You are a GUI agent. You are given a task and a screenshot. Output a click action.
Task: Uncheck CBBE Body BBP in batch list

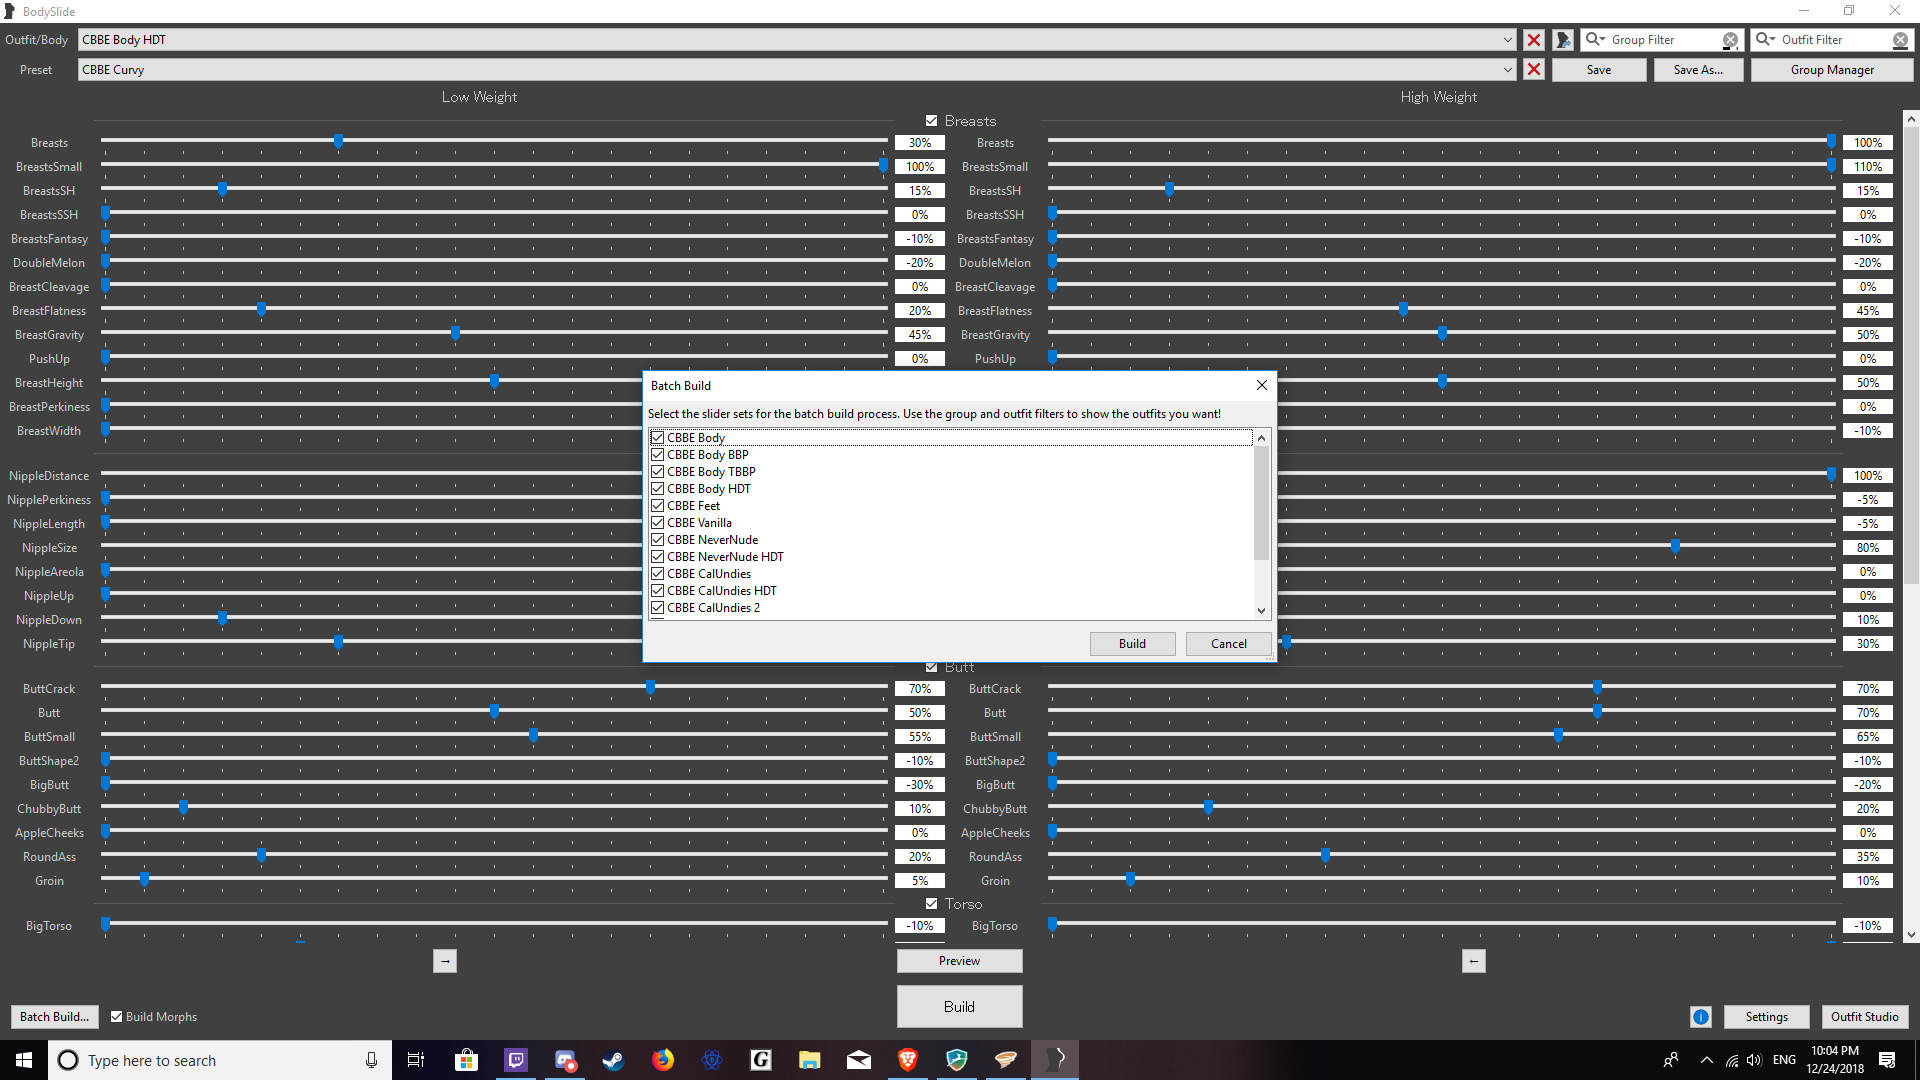[658, 455]
